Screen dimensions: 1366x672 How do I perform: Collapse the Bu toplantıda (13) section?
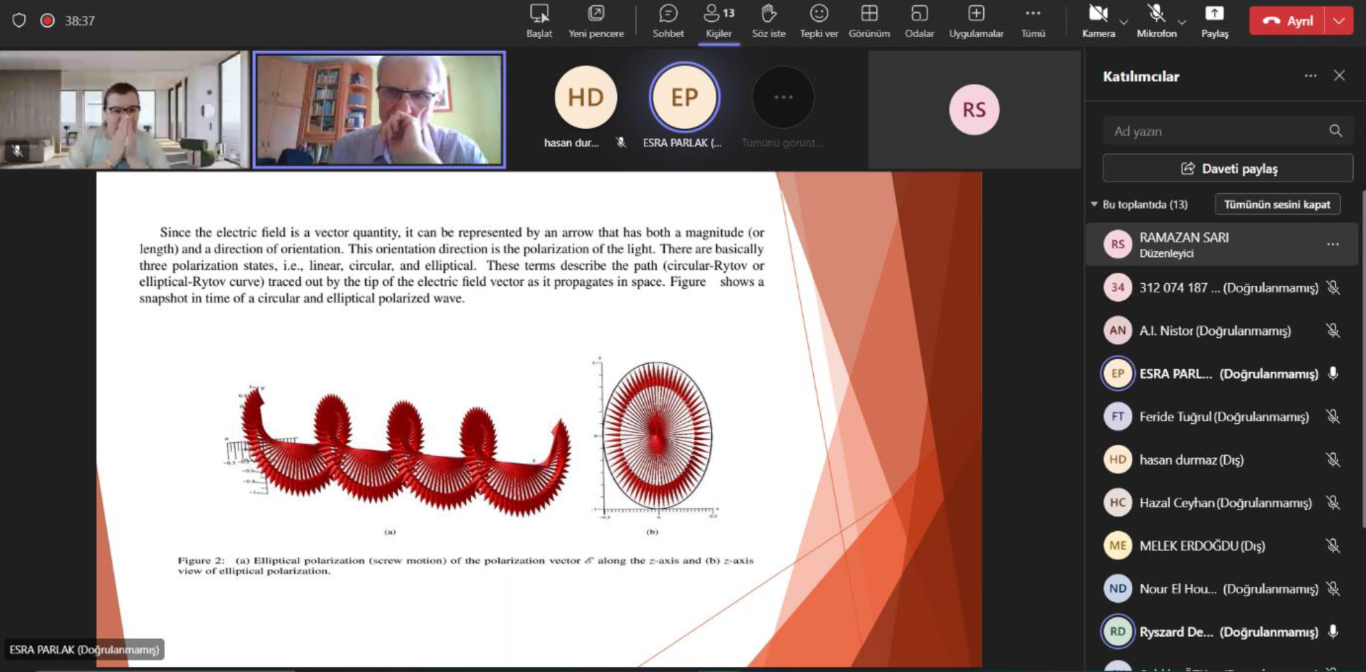coord(1094,205)
